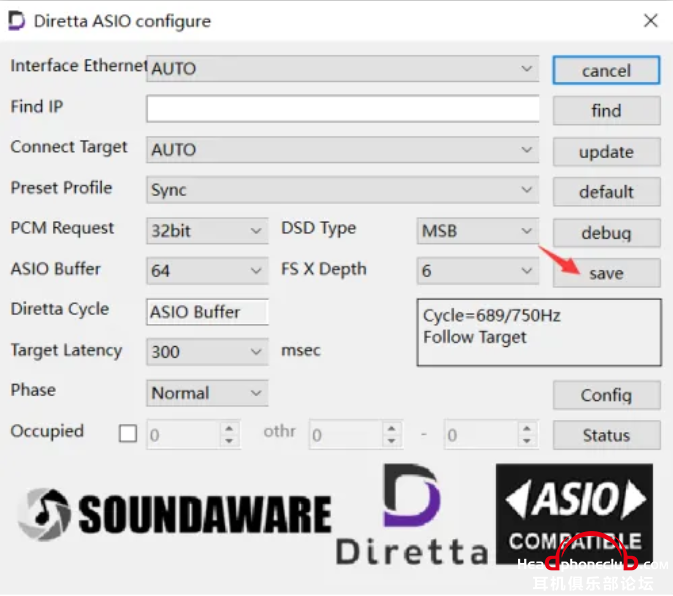Restore settings with the default button
Viewport: 673px width, 596px height.
606,192
